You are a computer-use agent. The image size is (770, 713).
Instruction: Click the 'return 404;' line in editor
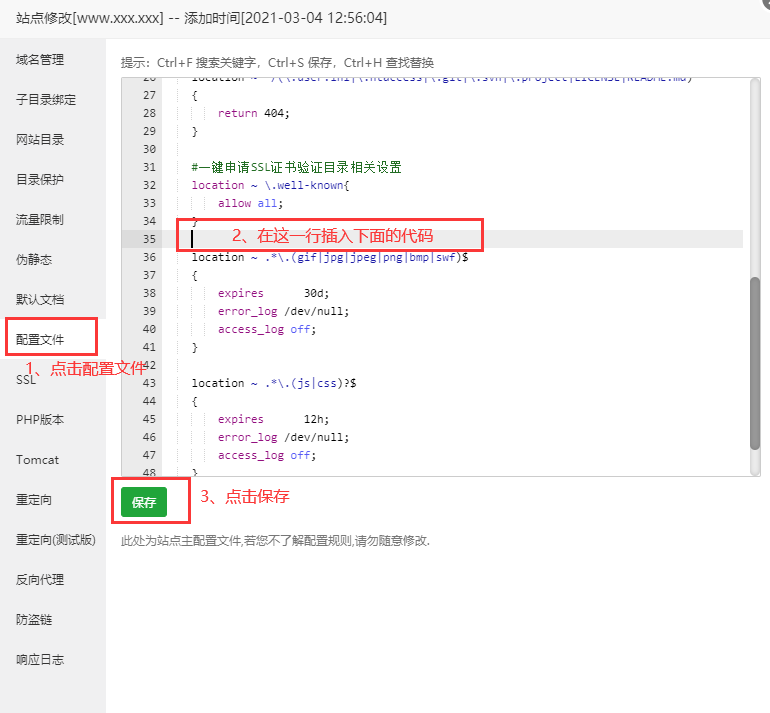coord(254,113)
